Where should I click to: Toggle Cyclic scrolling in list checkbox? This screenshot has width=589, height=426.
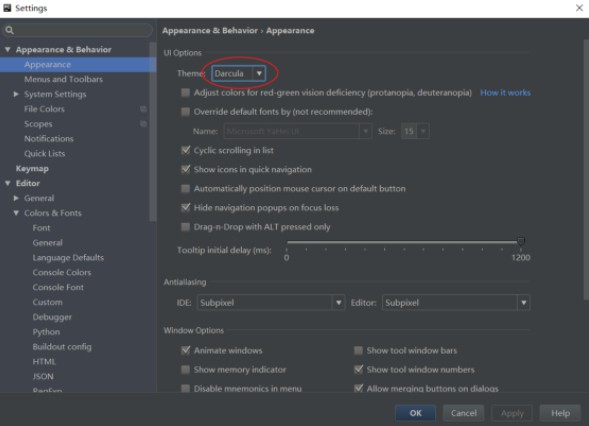click(185, 150)
